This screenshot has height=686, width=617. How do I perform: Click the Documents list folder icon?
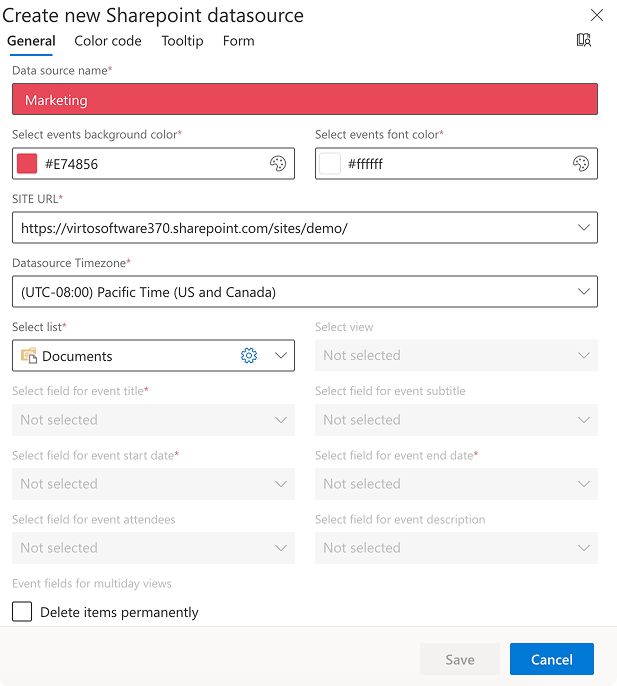pos(29,356)
